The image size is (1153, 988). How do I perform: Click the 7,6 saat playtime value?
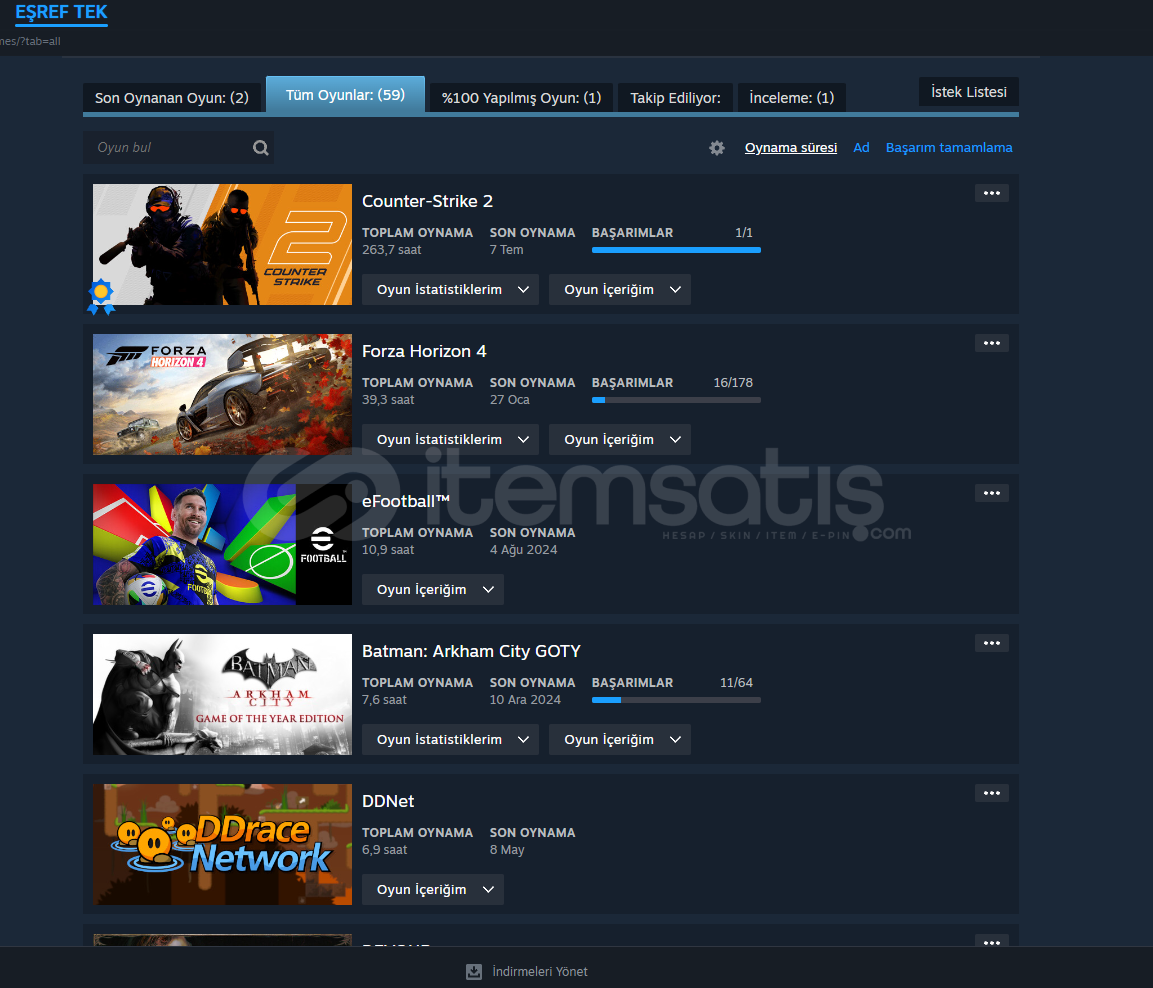384,700
